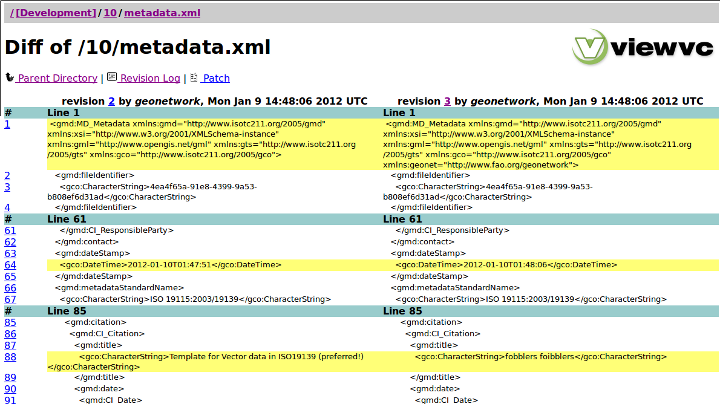Click metadata.xml in breadcrumb path
The image size is (720, 404).
[x=161, y=12]
